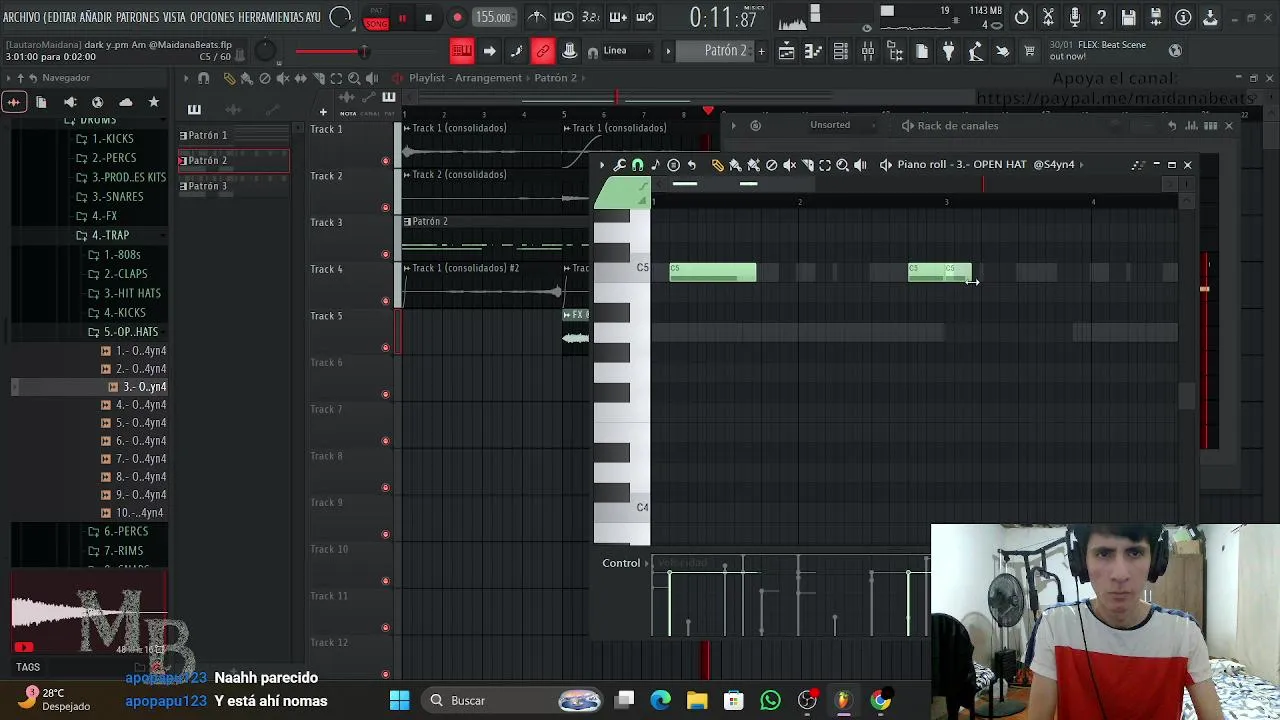
Task: Open the EDITAR menu
Action: click(x=60, y=17)
